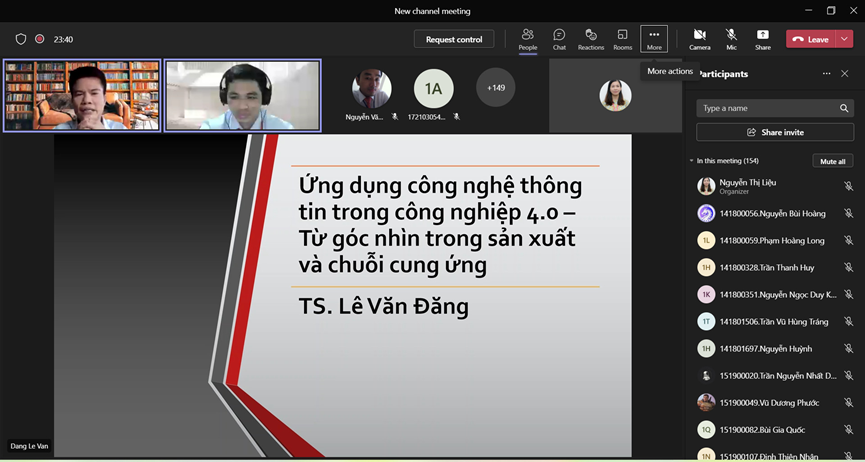Open the meeting Chat
The height and width of the screenshot is (462, 865).
point(559,39)
